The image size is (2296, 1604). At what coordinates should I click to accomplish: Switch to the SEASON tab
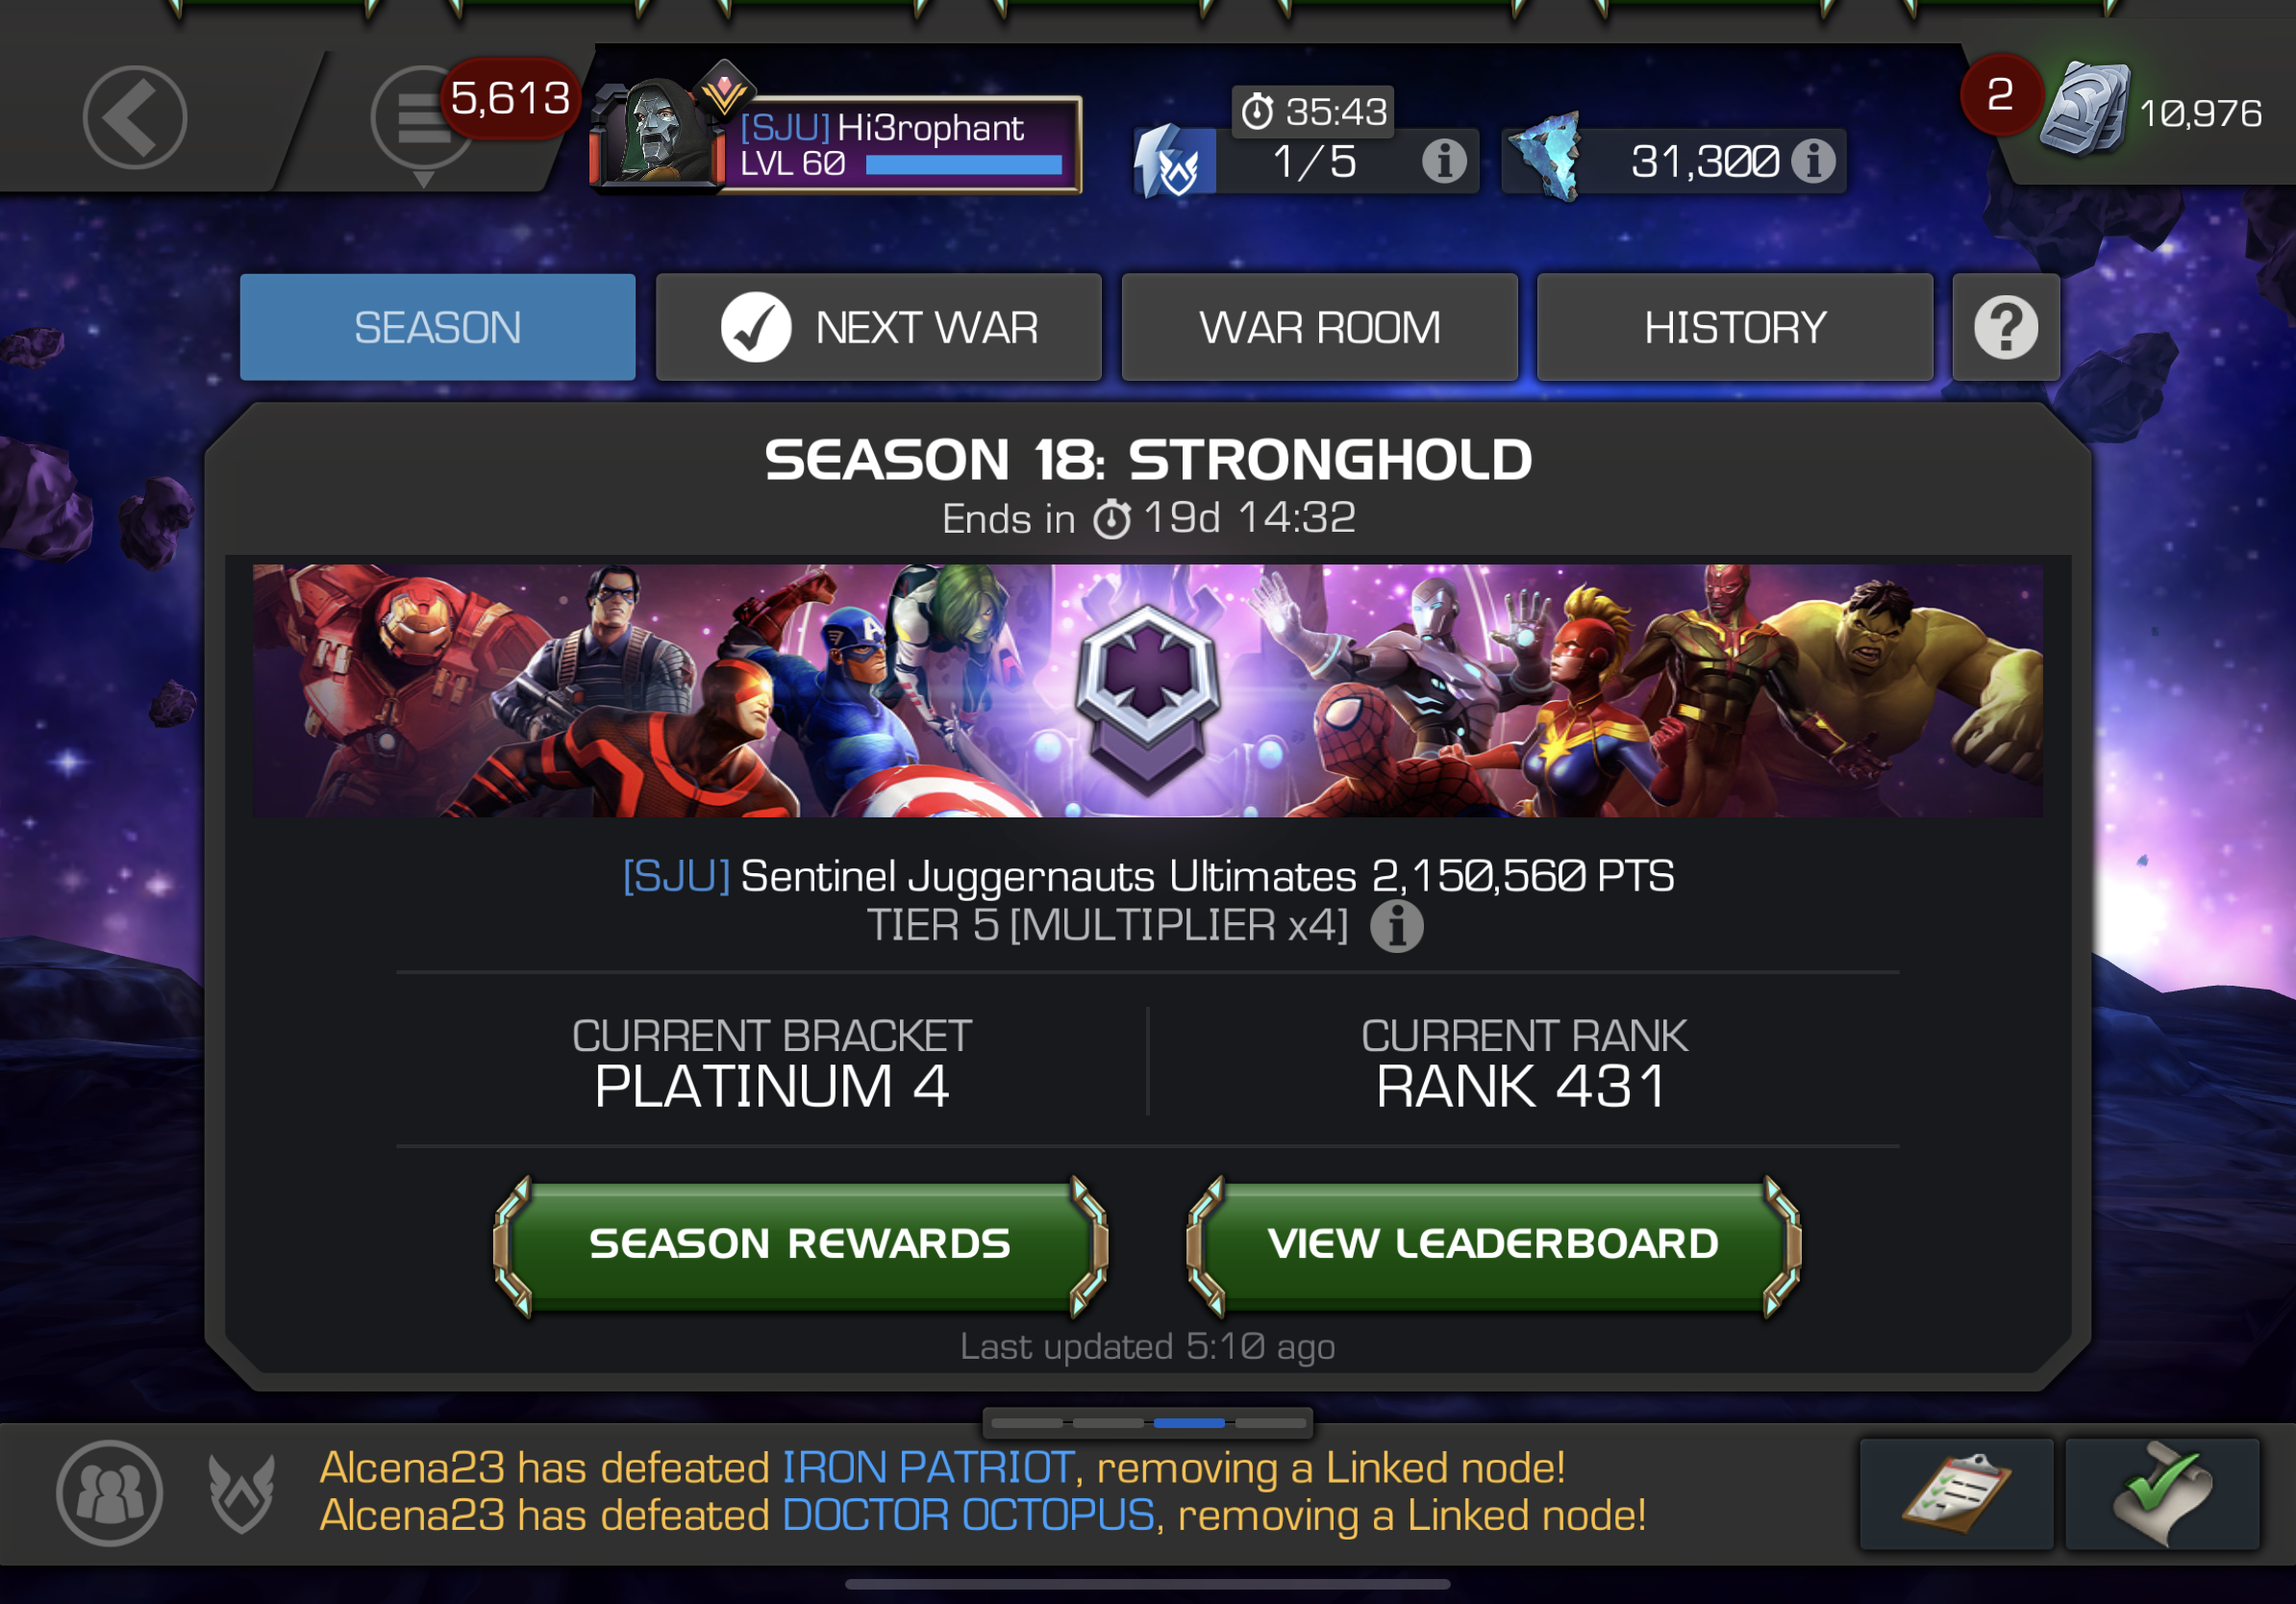437,327
